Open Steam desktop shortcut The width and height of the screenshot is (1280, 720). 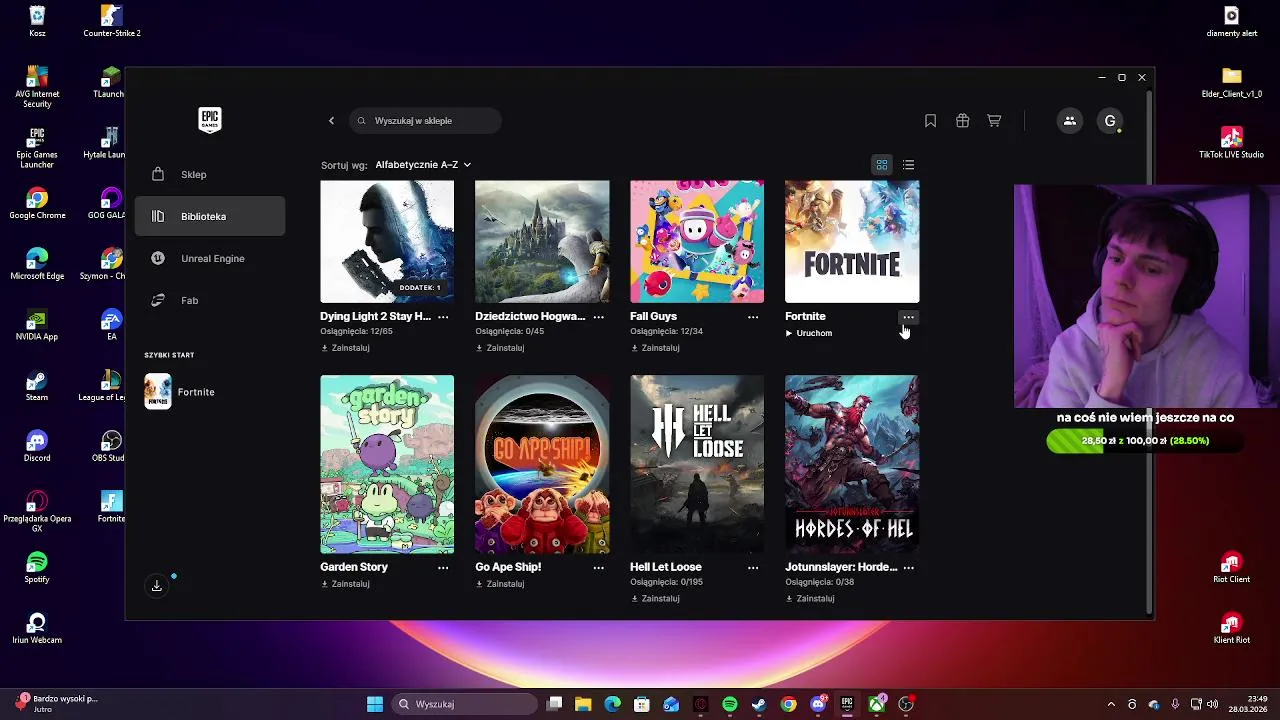click(x=37, y=386)
